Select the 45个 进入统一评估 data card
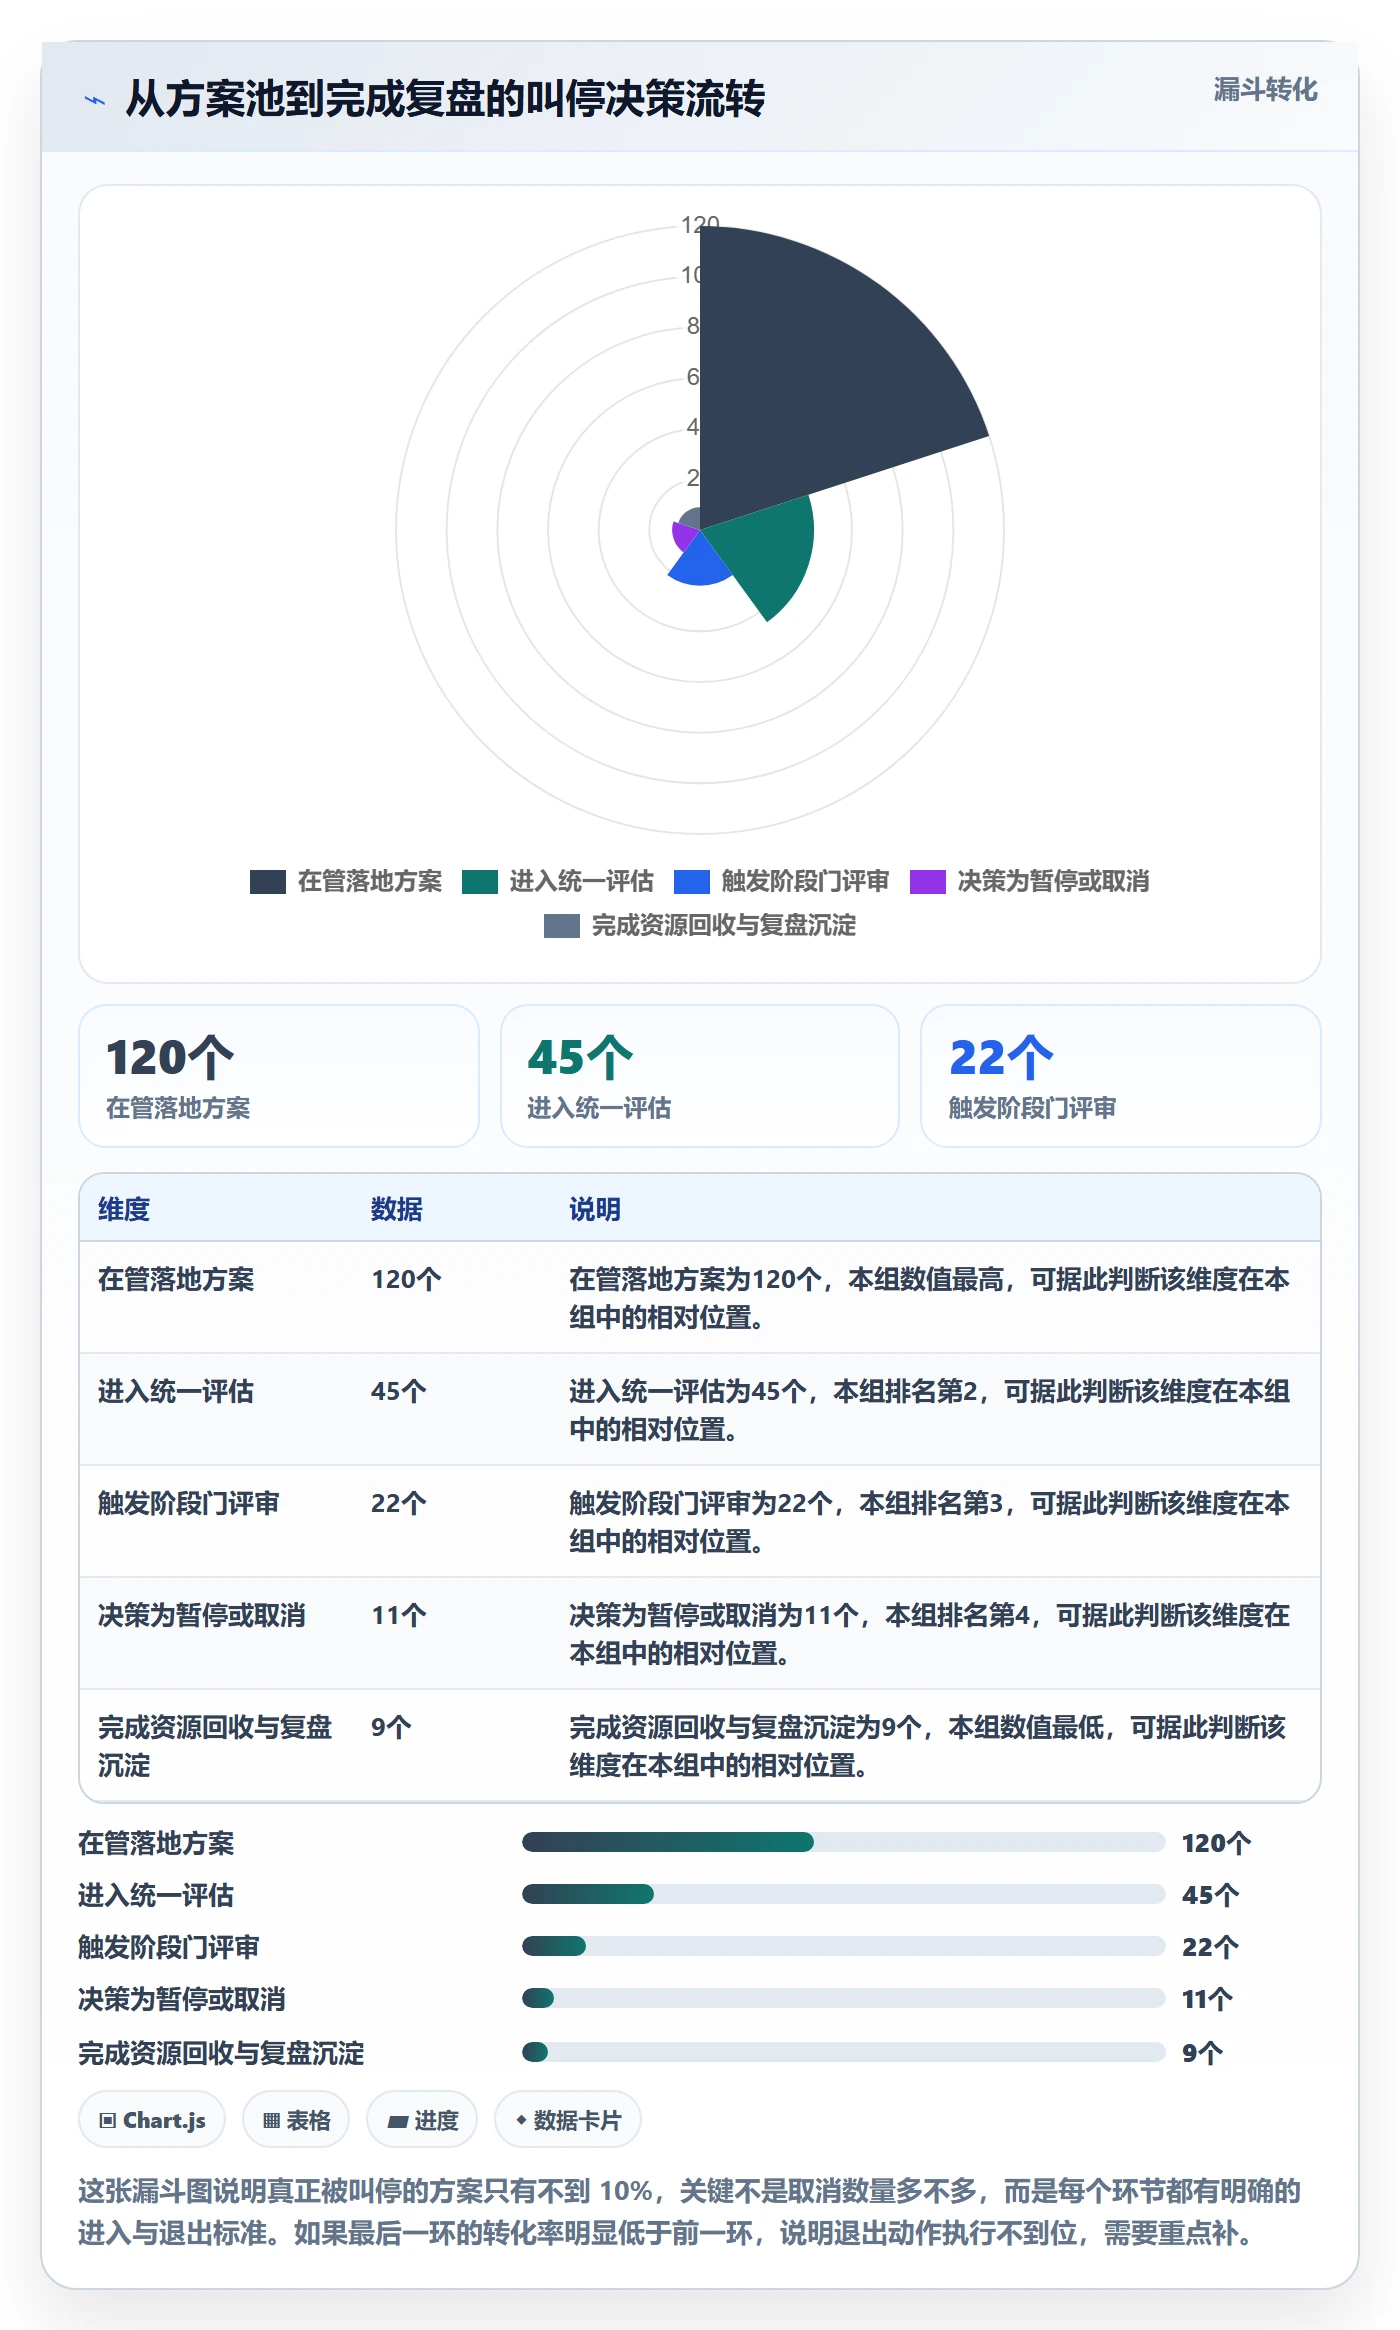 700,1076
